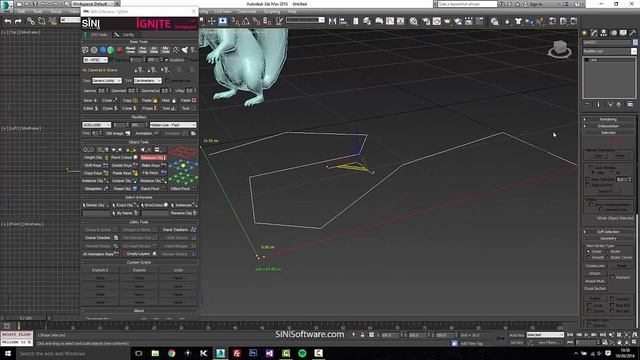Click the Height Obj tool button
This screenshot has height=360, width=640.
[x=96, y=158]
